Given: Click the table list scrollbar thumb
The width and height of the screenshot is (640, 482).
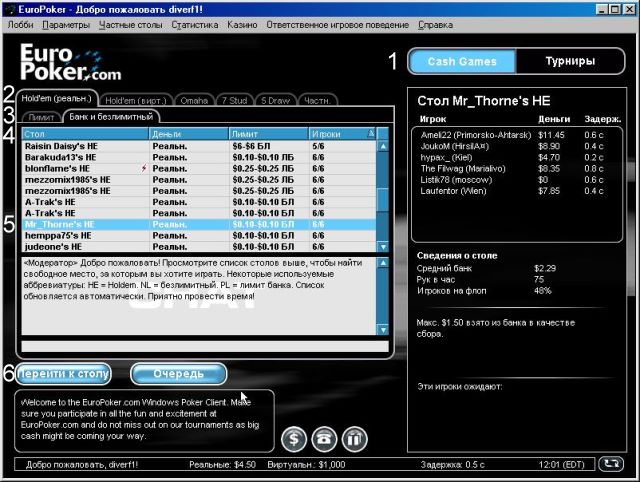Looking at the screenshot, I should (383, 200).
